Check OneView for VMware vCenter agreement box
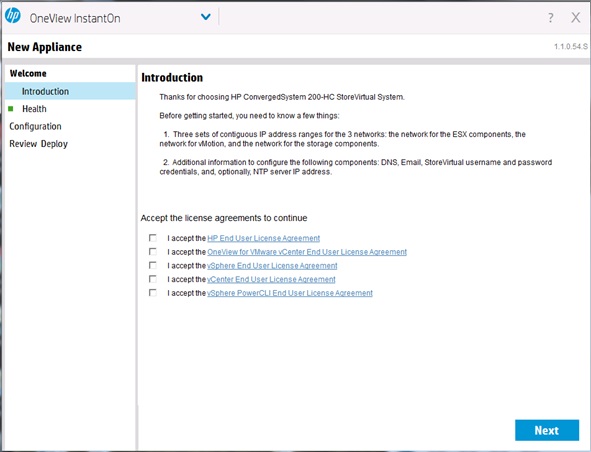591x452 pixels. (x=153, y=251)
